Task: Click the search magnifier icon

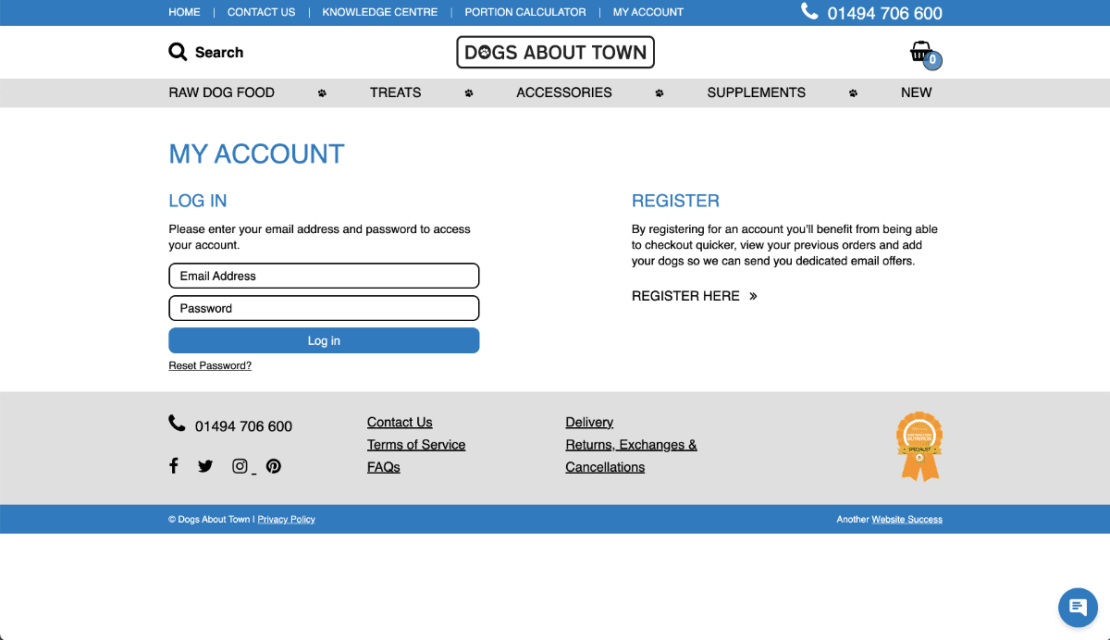Action: click(178, 52)
